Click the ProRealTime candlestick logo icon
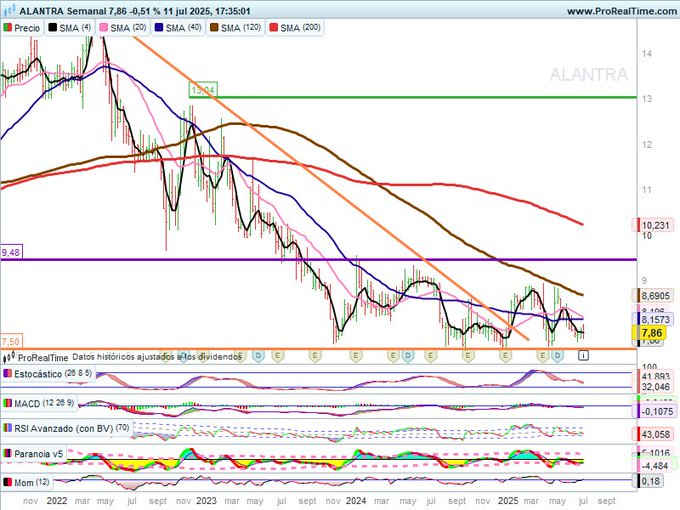The width and height of the screenshot is (680, 510). pos(9,358)
